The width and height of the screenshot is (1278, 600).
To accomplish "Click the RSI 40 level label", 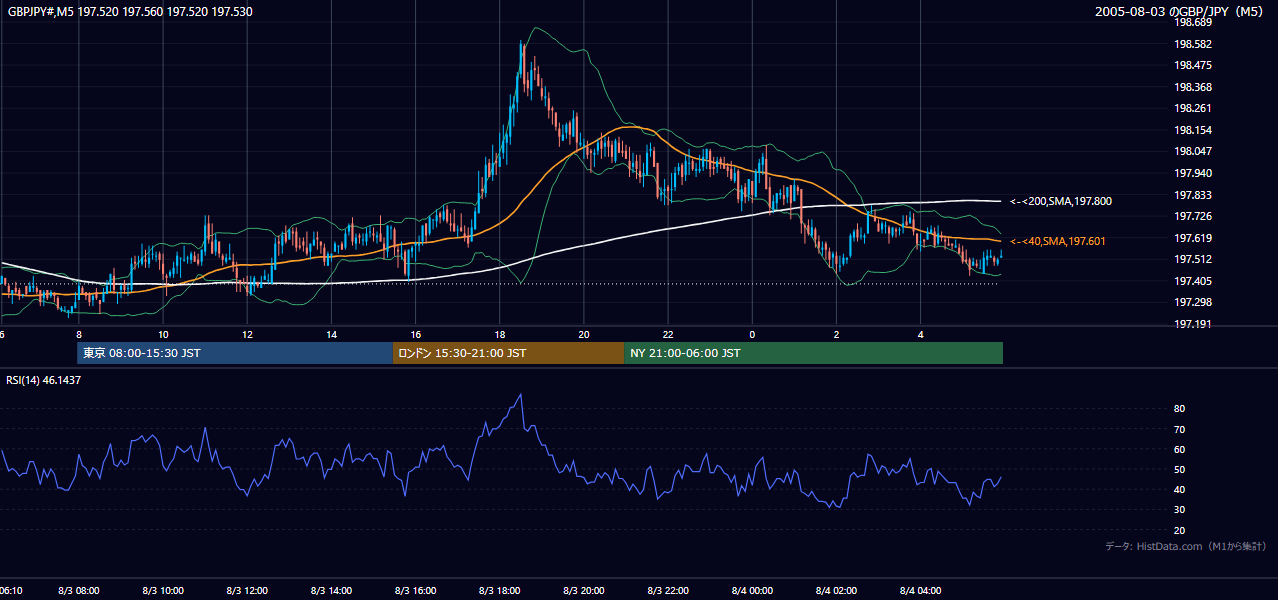I will click(x=1179, y=489).
